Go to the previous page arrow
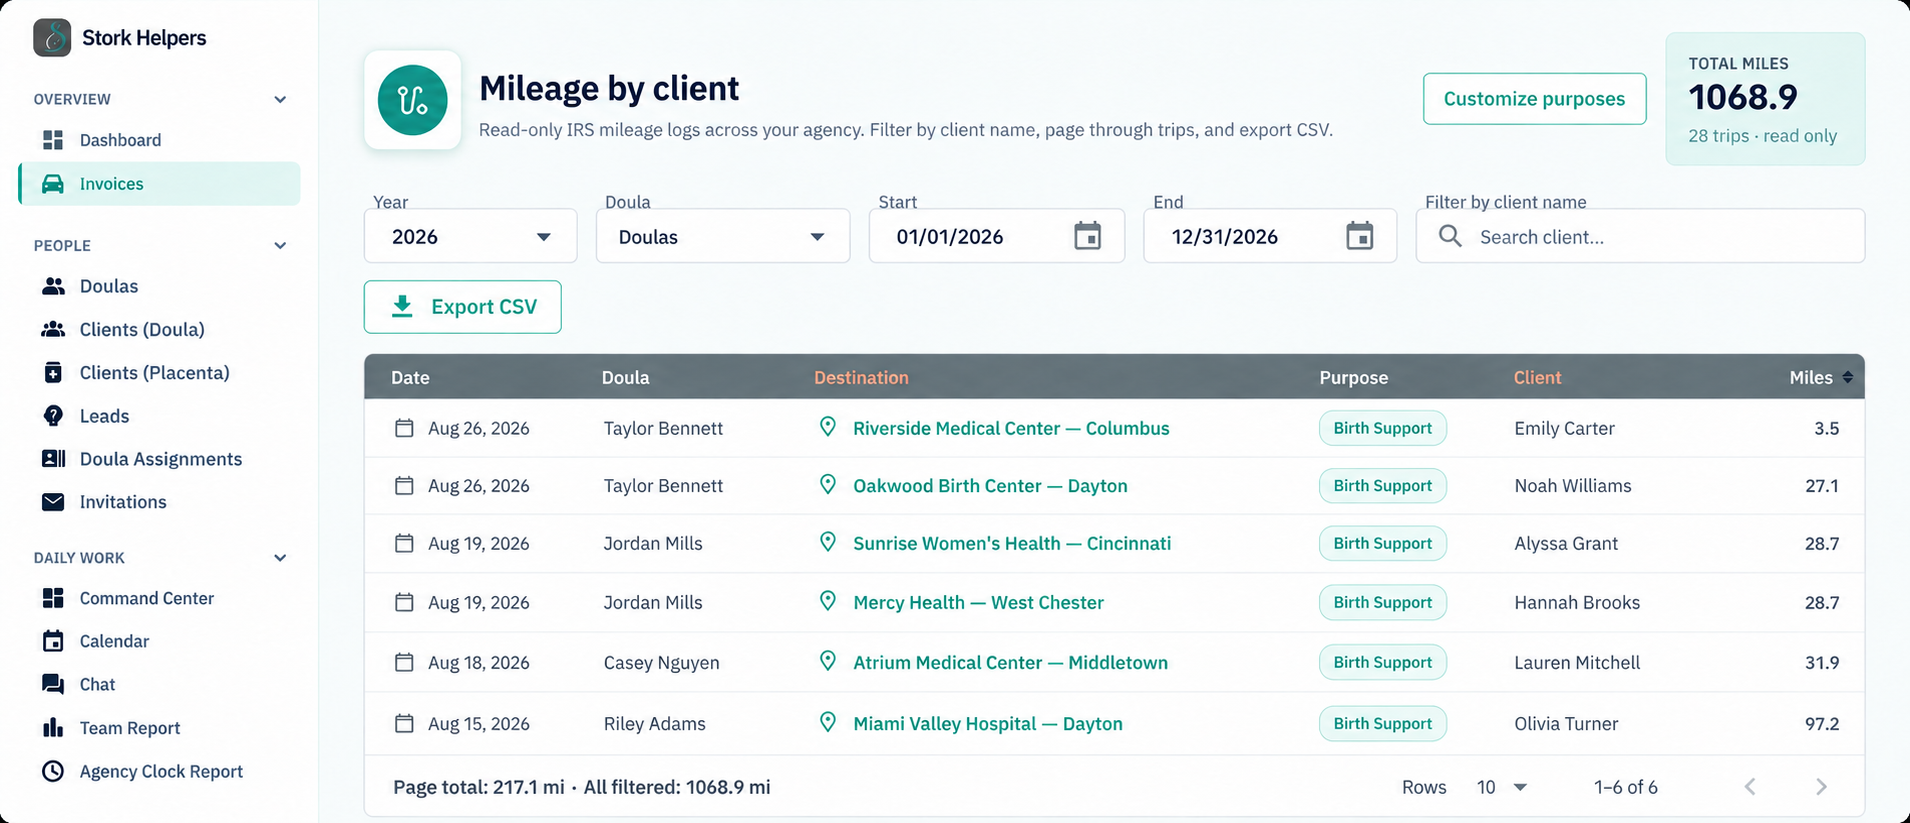 point(1750,787)
